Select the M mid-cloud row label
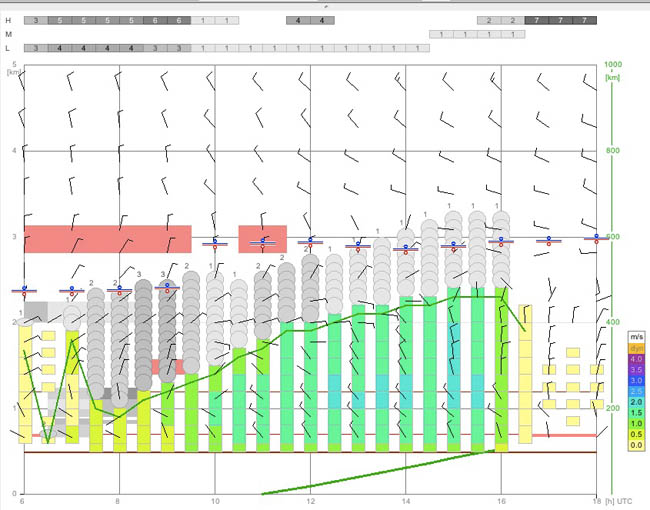Viewport: 650px width, 510px height. 9,34
